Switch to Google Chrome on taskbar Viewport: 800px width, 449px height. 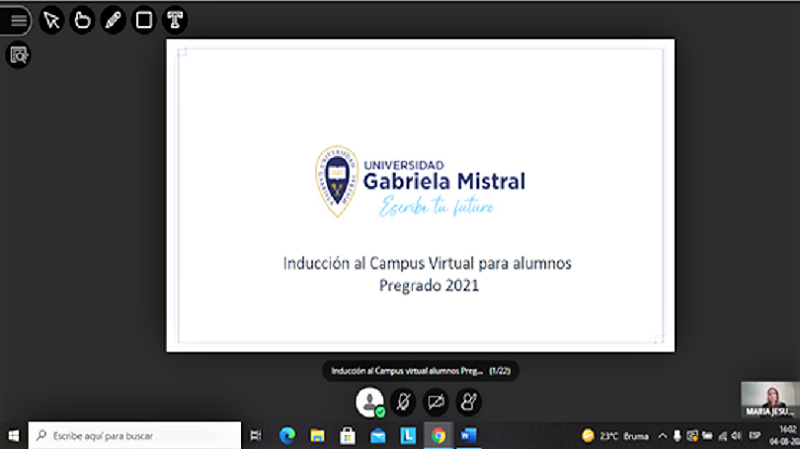click(438, 436)
